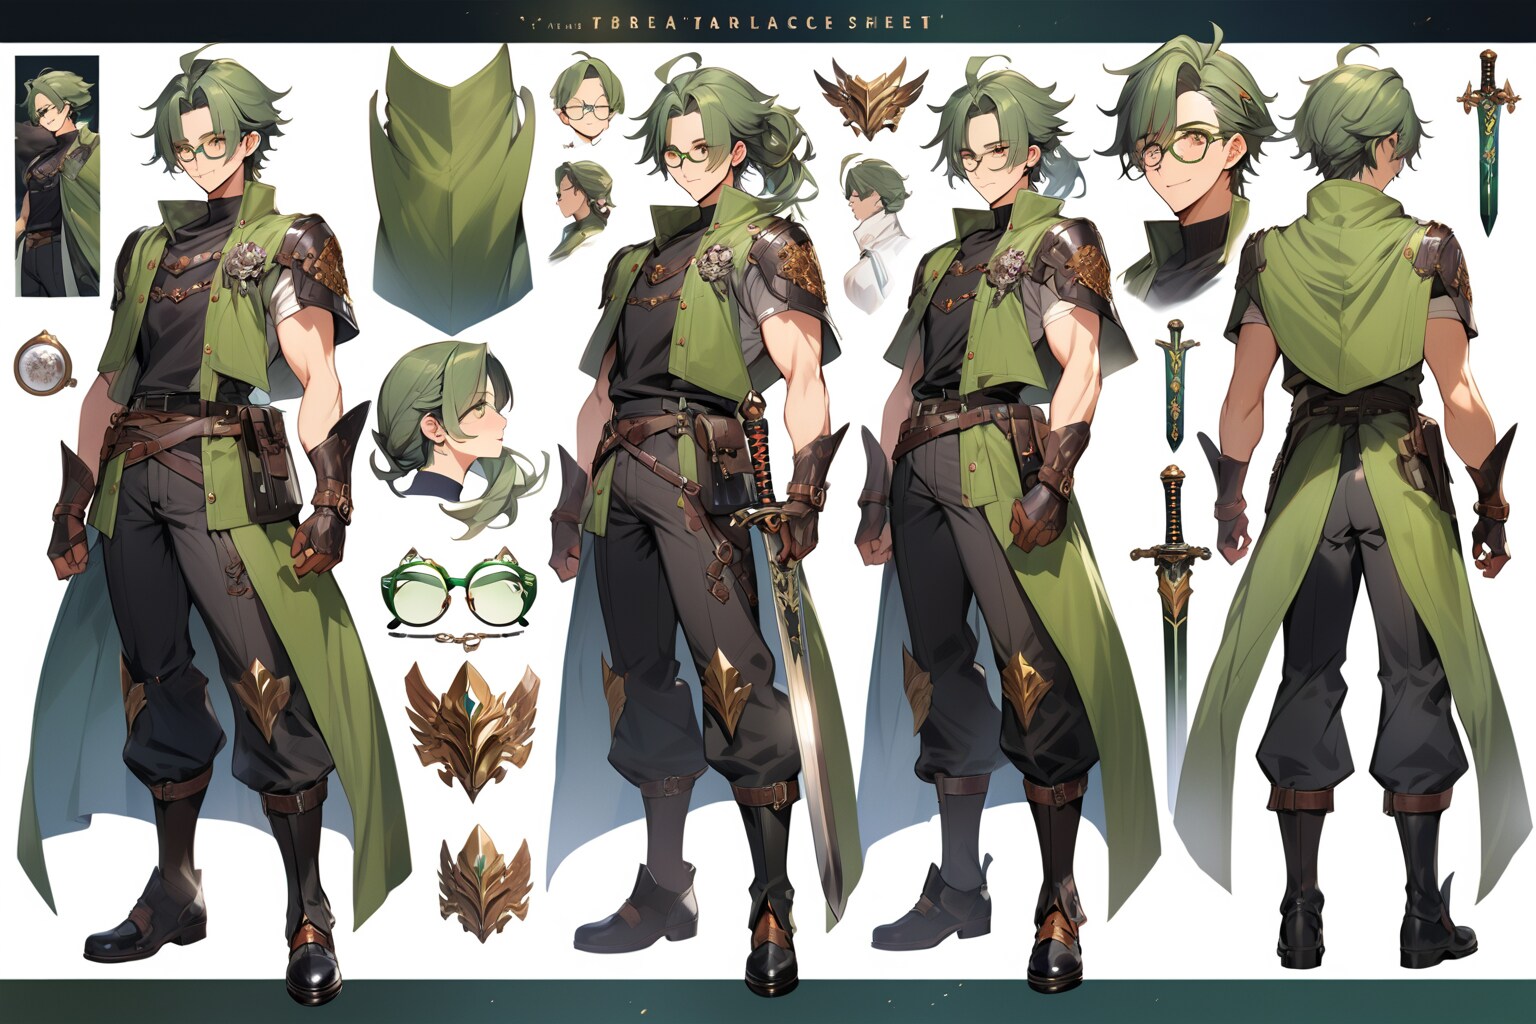The width and height of the screenshot is (1536, 1024).
Task: Open the small portrait thumbnail in the top-left
Action: coord(58,175)
